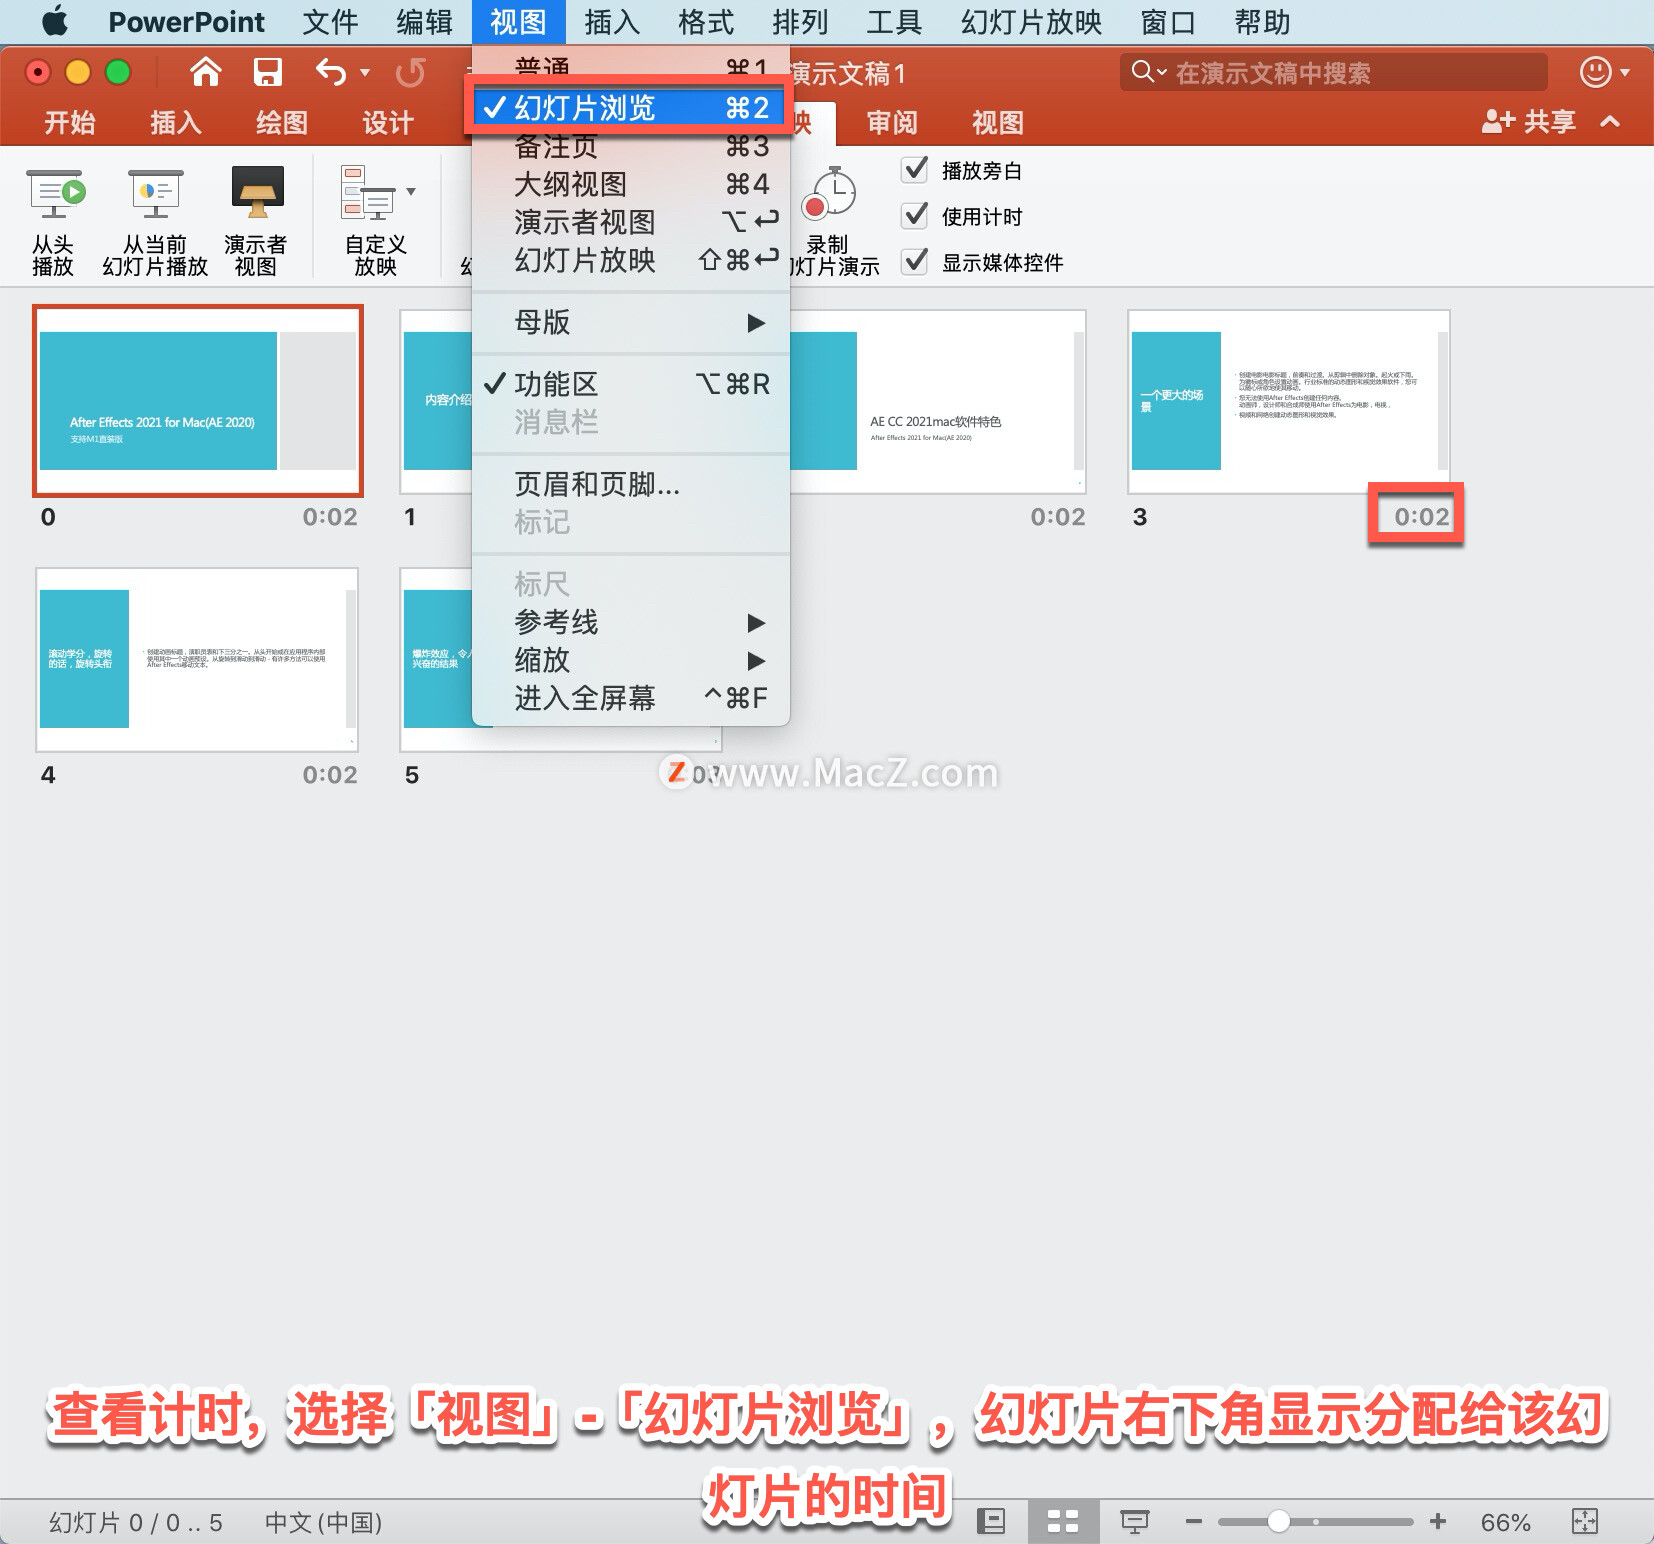Screen dimensions: 1654x1544
Task: Choose 进入全屏幕 menu item
Action: tap(630, 698)
